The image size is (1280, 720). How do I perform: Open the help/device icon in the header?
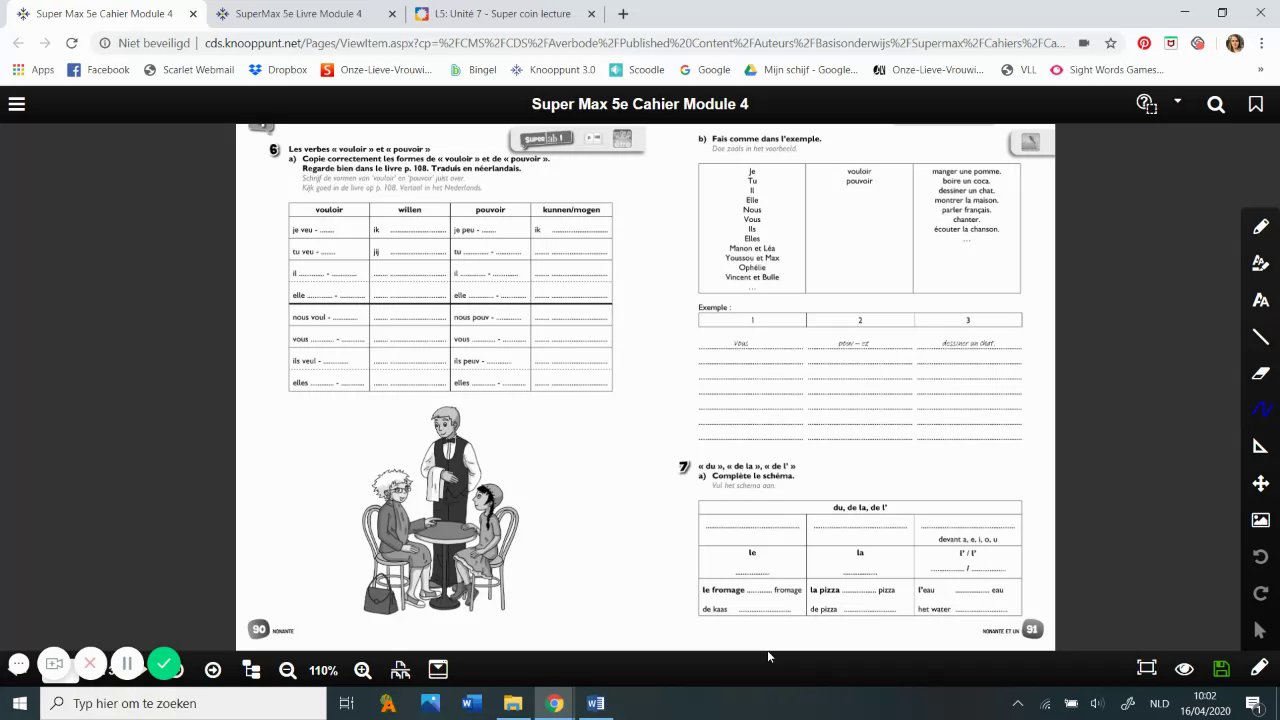(x=1147, y=104)
